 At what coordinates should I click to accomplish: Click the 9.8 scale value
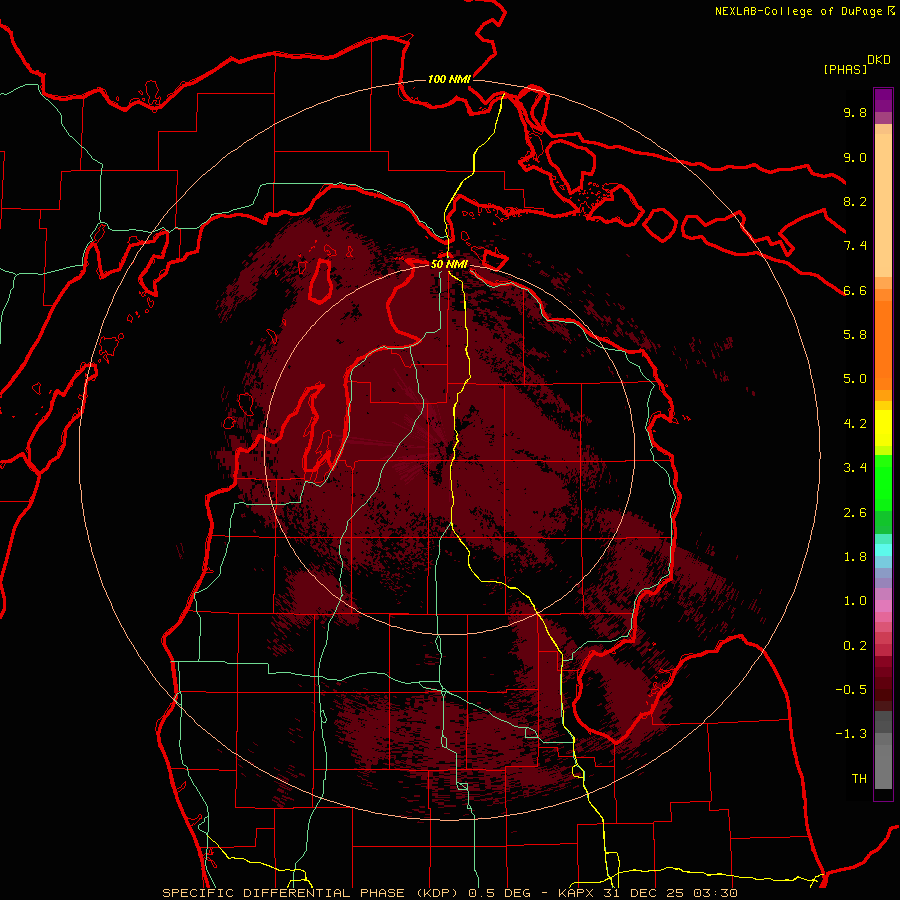point(855,112)
